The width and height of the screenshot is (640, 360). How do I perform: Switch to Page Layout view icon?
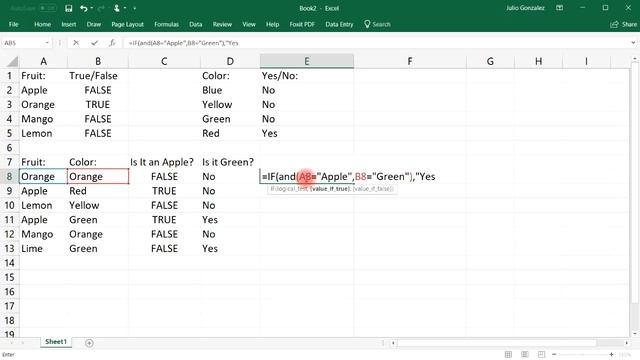pyautogui.click(x=525, y=354)
